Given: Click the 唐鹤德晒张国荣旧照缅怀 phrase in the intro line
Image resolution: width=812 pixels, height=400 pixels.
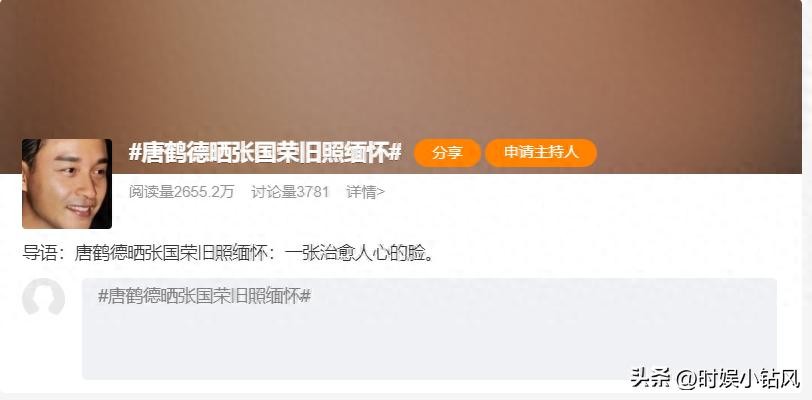Looking at the screenshot, I should [171, 253].
